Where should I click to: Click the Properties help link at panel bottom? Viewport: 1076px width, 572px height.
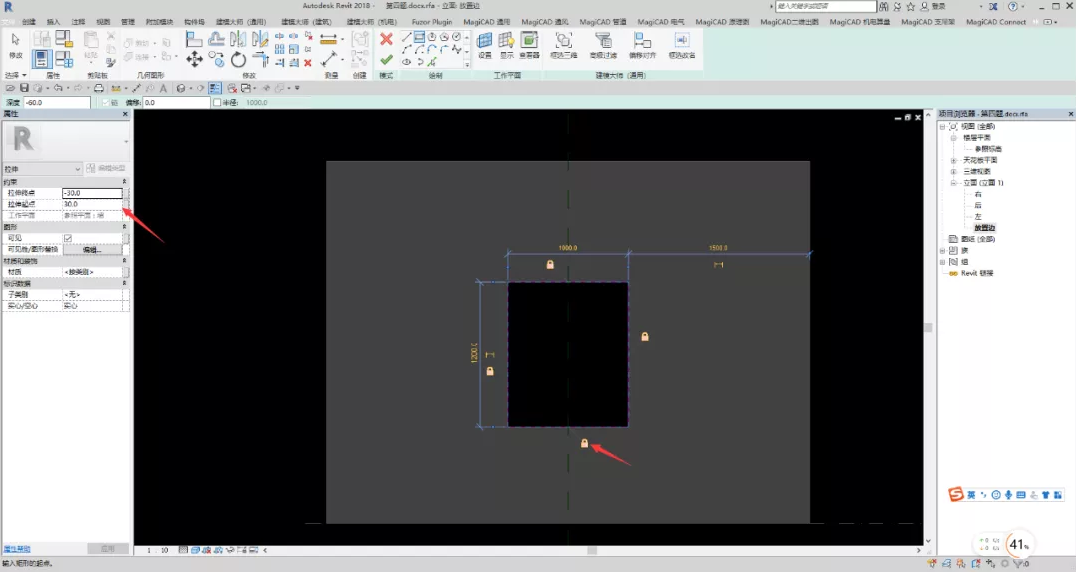16,549
